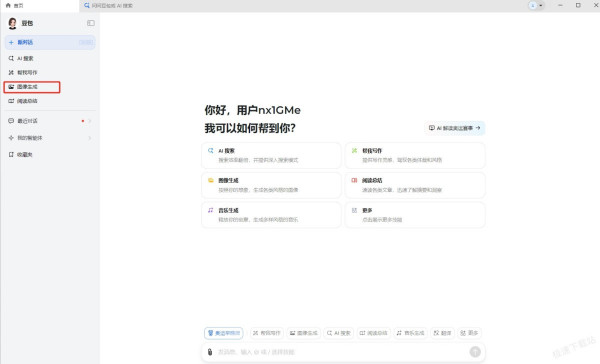
Task: Collapse the sidebar with the panel toggle icon
Action: (x=91, y=23)
